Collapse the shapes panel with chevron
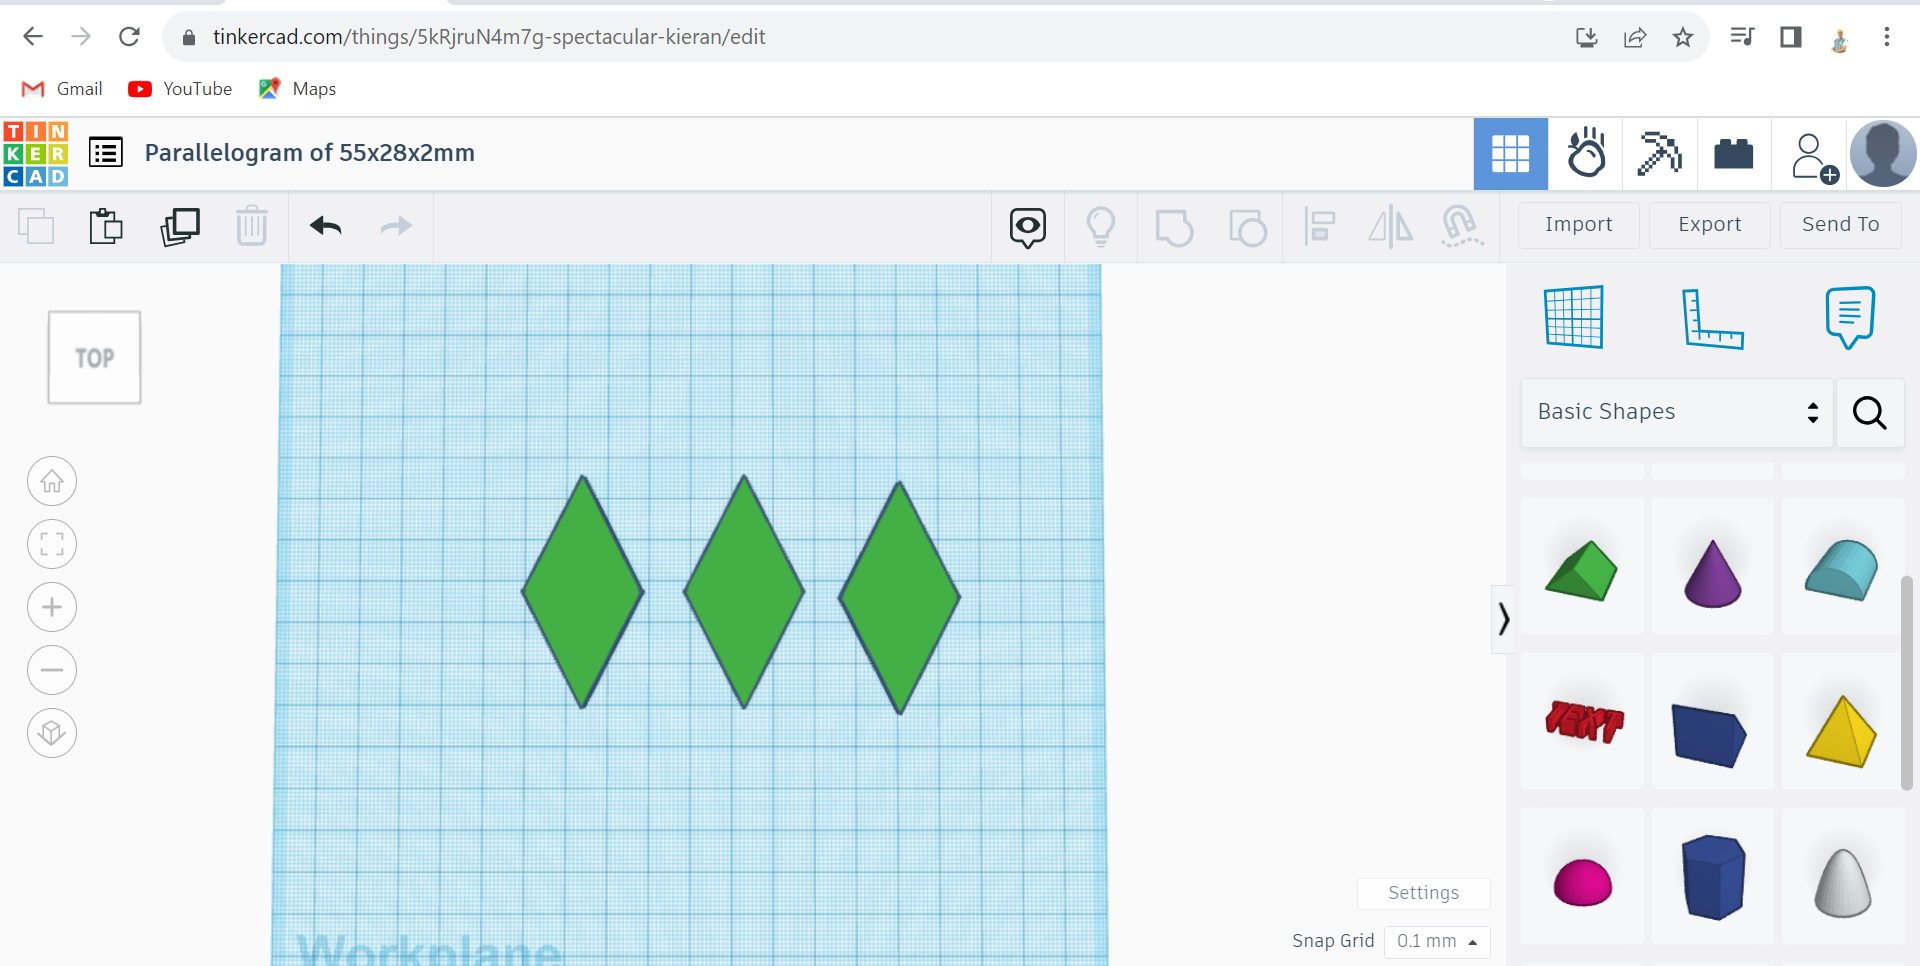1920x966 pixels. [x=1504, y=619]
